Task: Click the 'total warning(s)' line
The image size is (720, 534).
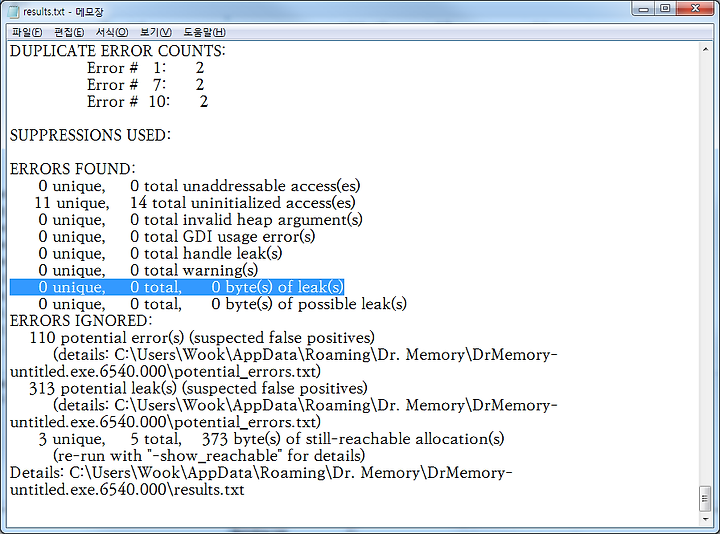Action: [148, 270]
